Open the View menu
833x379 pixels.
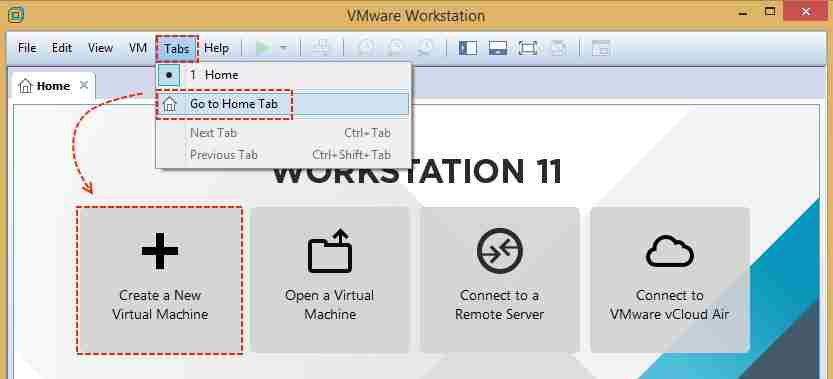point(100,48)
